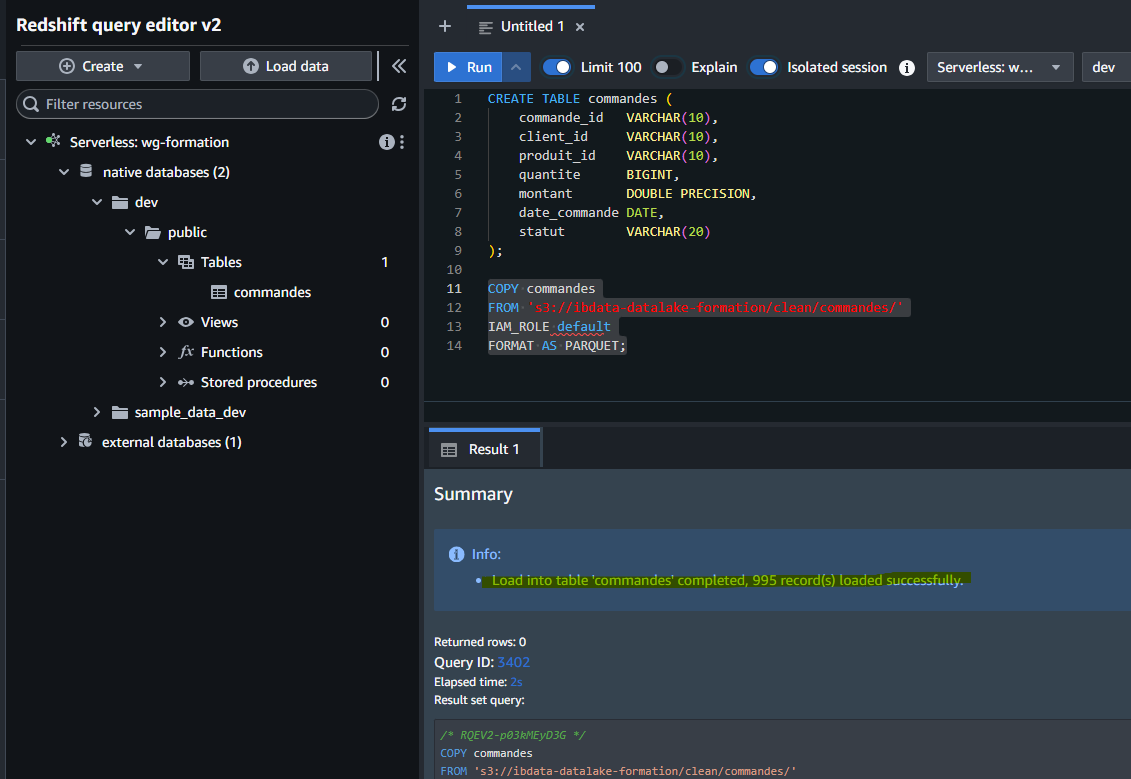Open the Serverless workgroup dropdown
Image resolution: width=1131 pixels, height=779 pixels.
coord(1000,67)
